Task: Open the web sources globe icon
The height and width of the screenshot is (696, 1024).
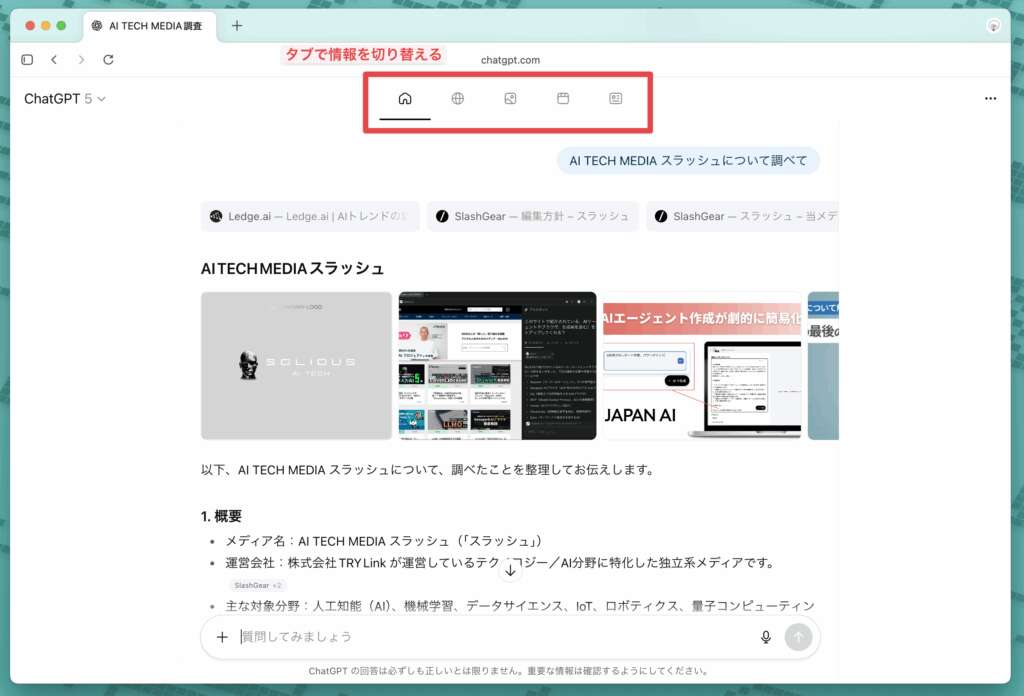Action: pos(457,98)
